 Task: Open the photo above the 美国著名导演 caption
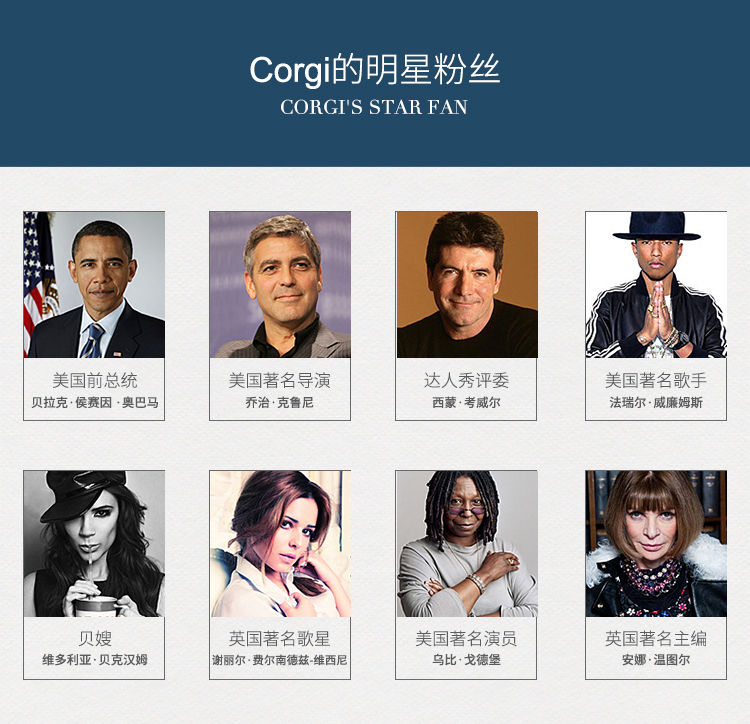[x=280, y=285]
